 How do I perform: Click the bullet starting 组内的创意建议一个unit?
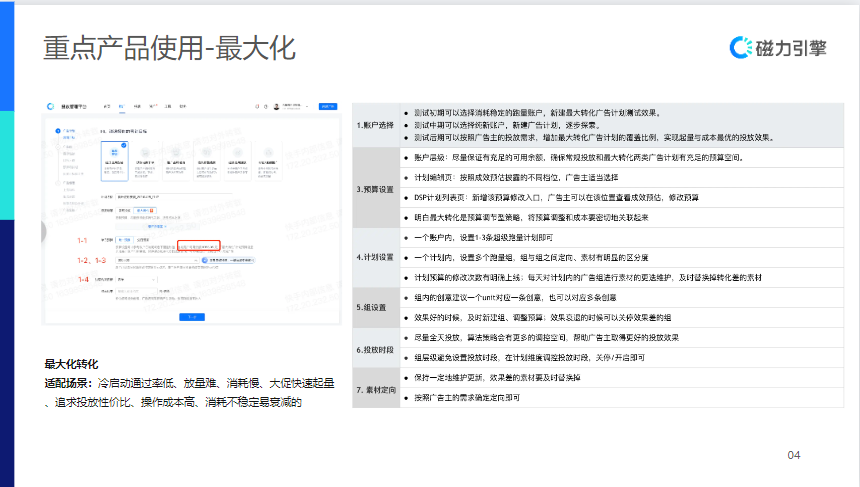click(515, 298)
